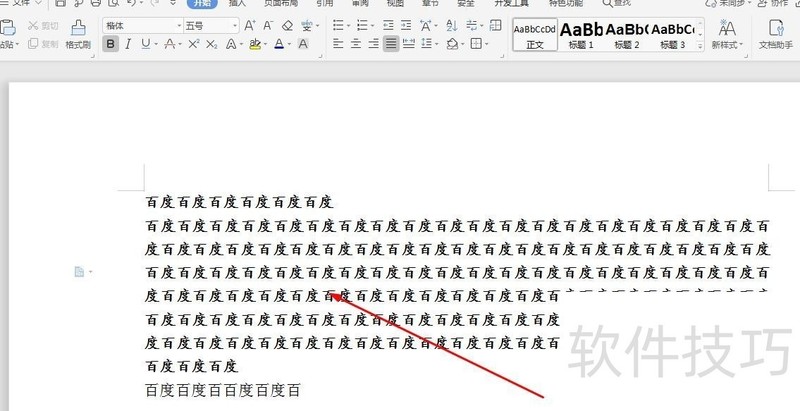Click the decrease indent icon
Image resolution: width=800 pixels, height=411 pixels.
point(388,25)
